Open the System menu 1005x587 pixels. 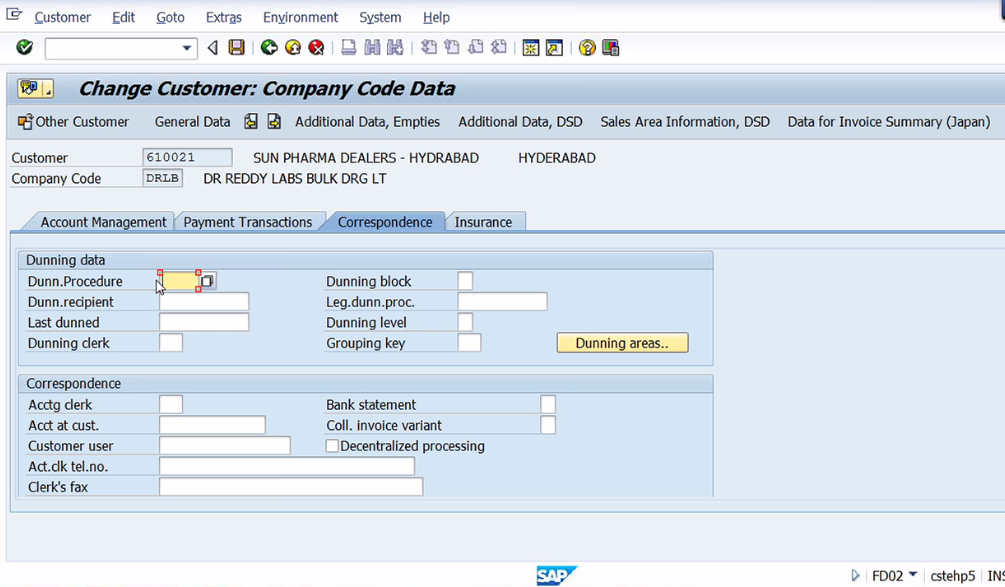coord(380,17)
